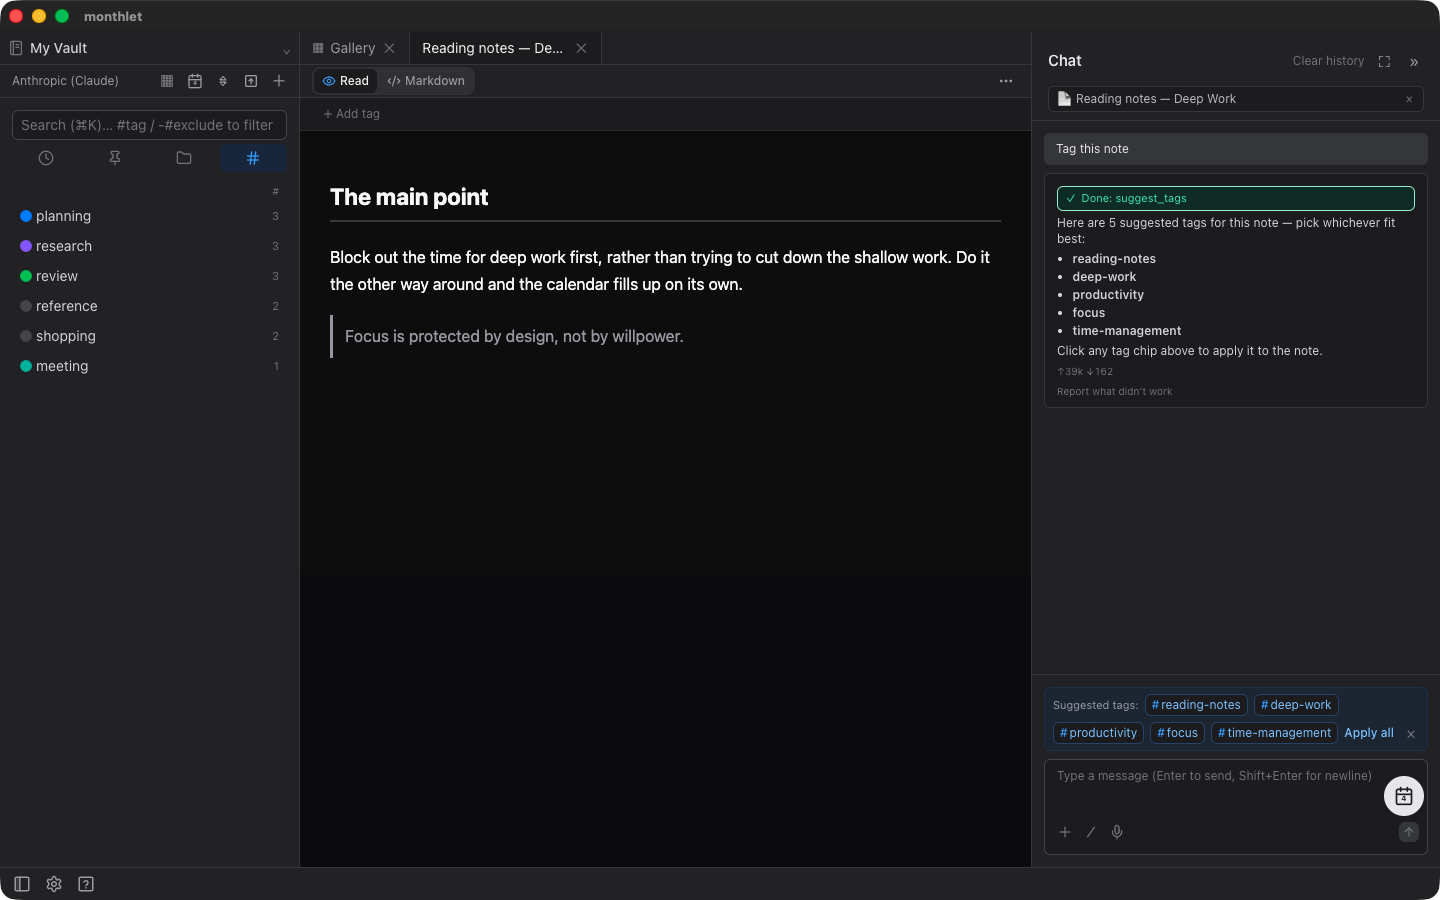Screen dimensions: 1440x900
Task: Collapse the chat panel with double chevron
Action: (1414, 62)
